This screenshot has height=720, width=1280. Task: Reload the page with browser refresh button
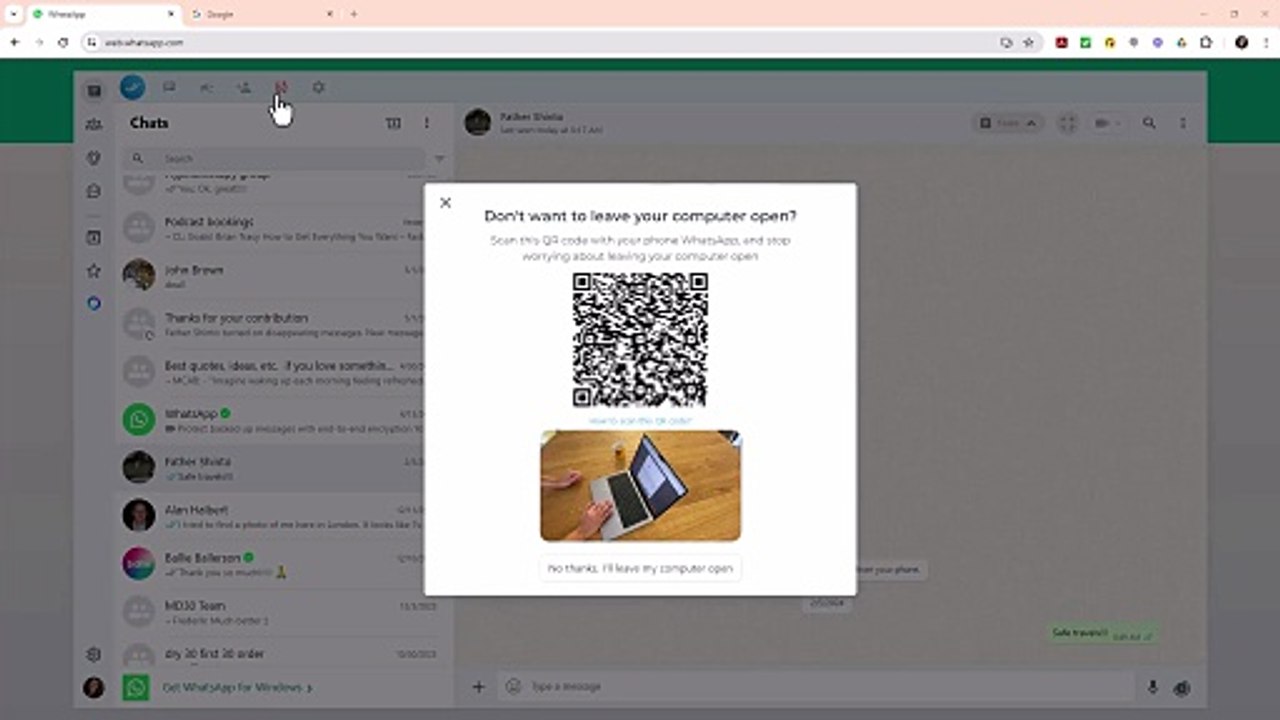point(63,43)
